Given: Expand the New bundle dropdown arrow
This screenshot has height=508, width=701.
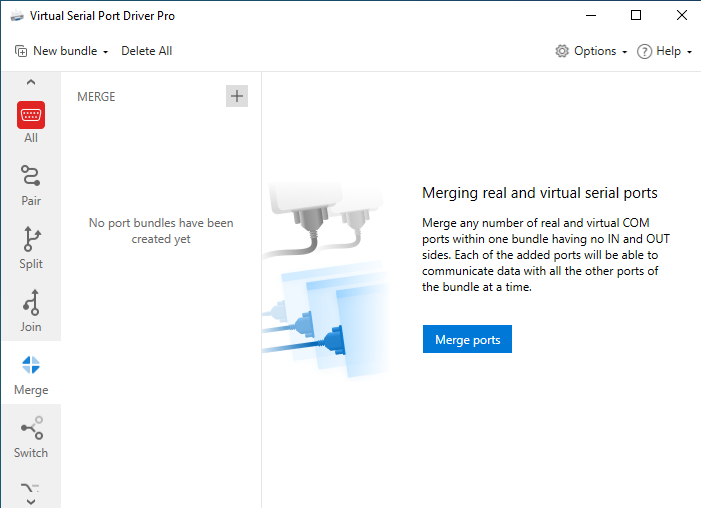Looking at the screenshot, I should 106,52.
